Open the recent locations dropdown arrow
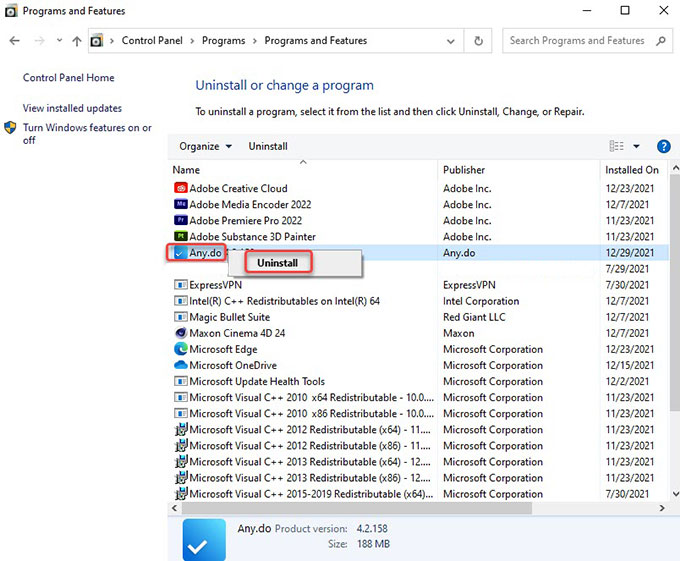Viewport: 680px width, 561px height. coord(59,40)
